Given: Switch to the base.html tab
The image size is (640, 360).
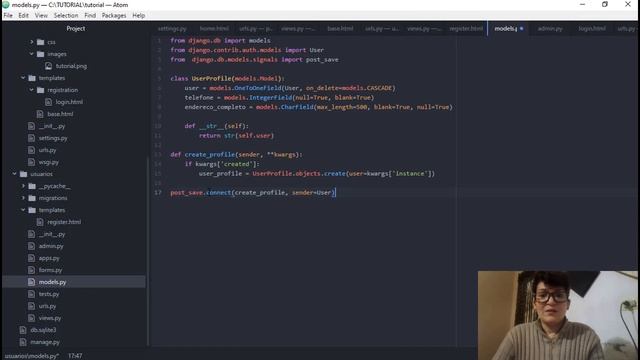Looking at the screenshot, I should (x=340, y=29).
